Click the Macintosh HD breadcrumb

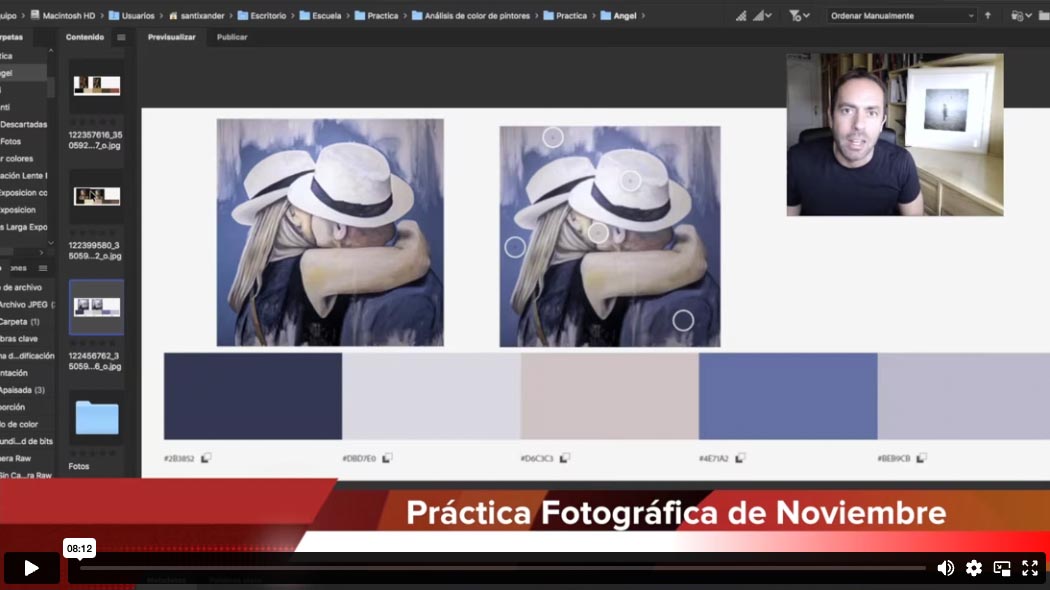pyautogui.click(x=63, y=15)
